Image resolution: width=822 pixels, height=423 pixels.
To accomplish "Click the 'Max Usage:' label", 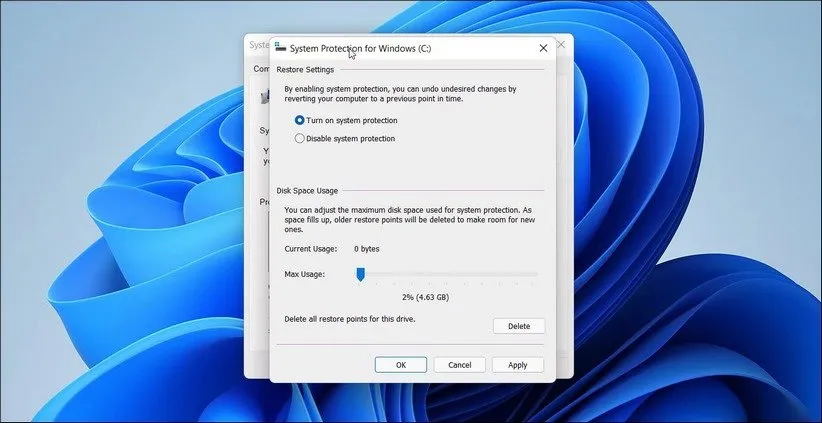I will pyautogui.click(x=305, y=274).
